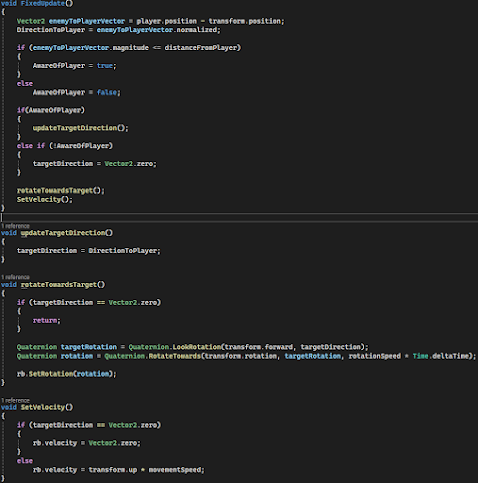Click 'rotationSpeed' in RotateTowards arguments
478x483 pixels.
375,356
